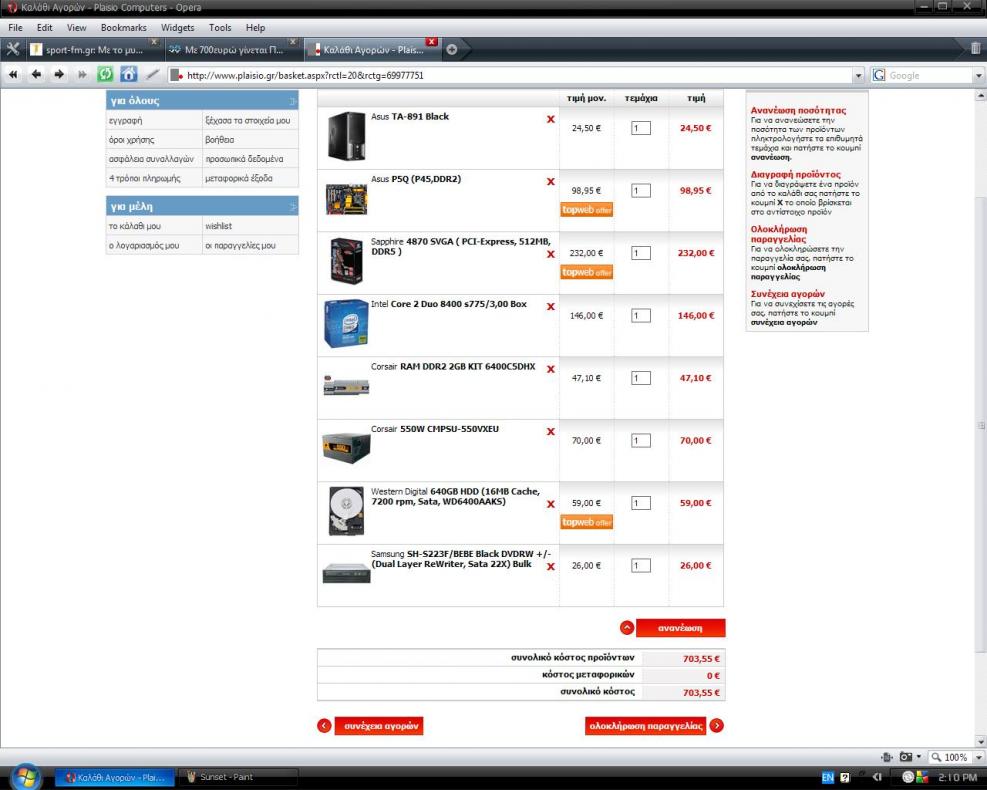
Task: Click quantity field for Intel Core 2 Duo
Action: (641, 315)
